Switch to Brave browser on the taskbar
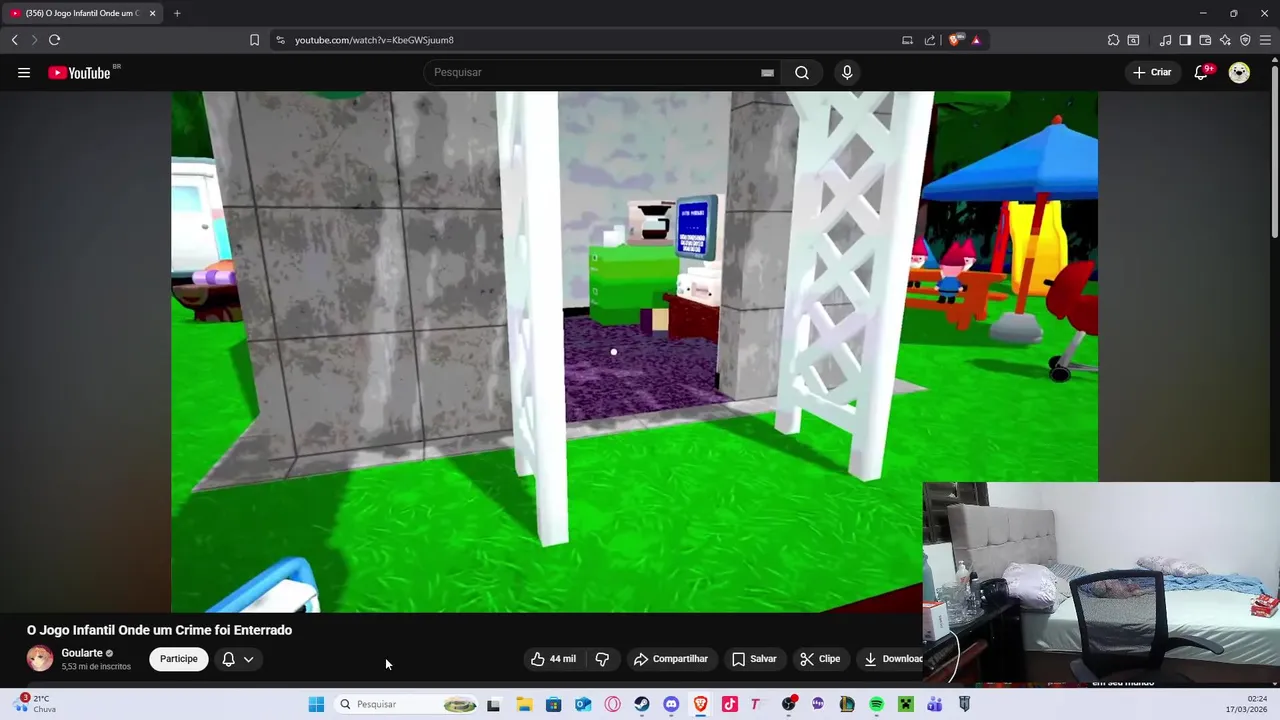The height and width of the screenshot is (720, 1280). pos(701,704)
